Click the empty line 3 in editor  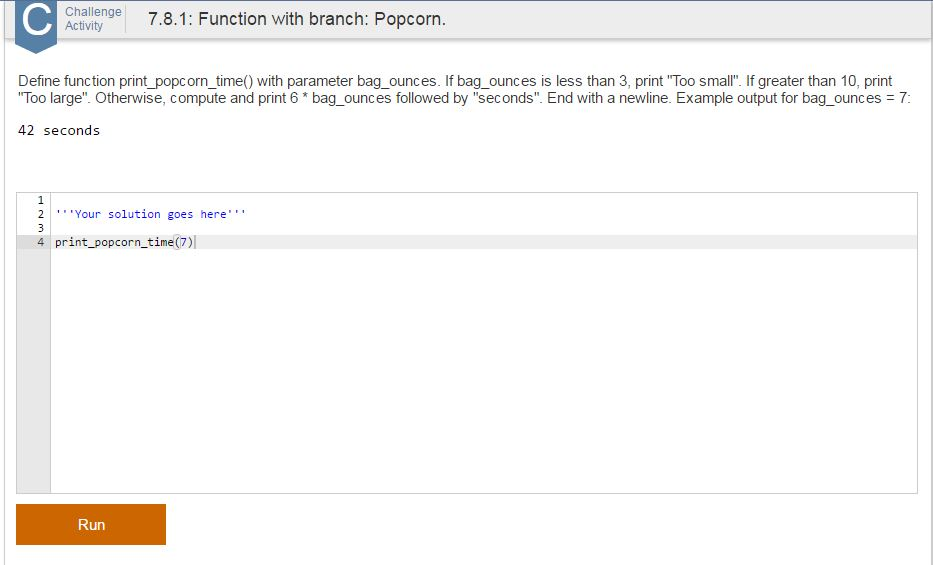pos(484,228)
